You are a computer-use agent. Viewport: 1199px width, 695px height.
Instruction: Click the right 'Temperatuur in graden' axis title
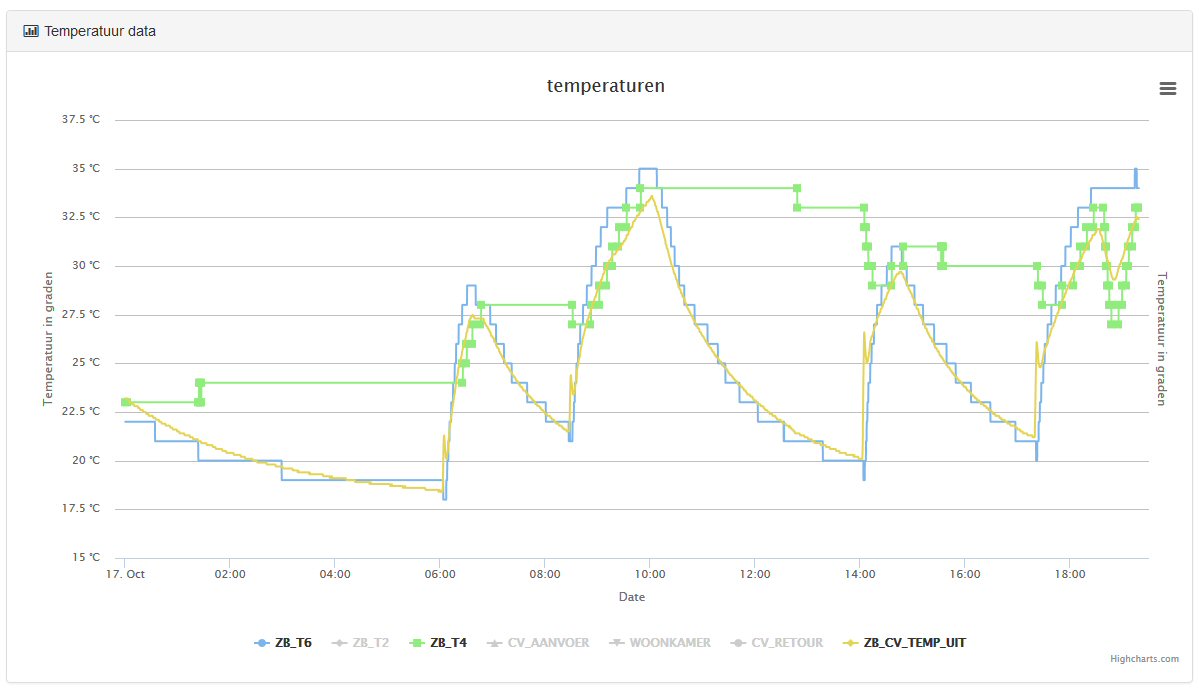[x=1162, y=339]
